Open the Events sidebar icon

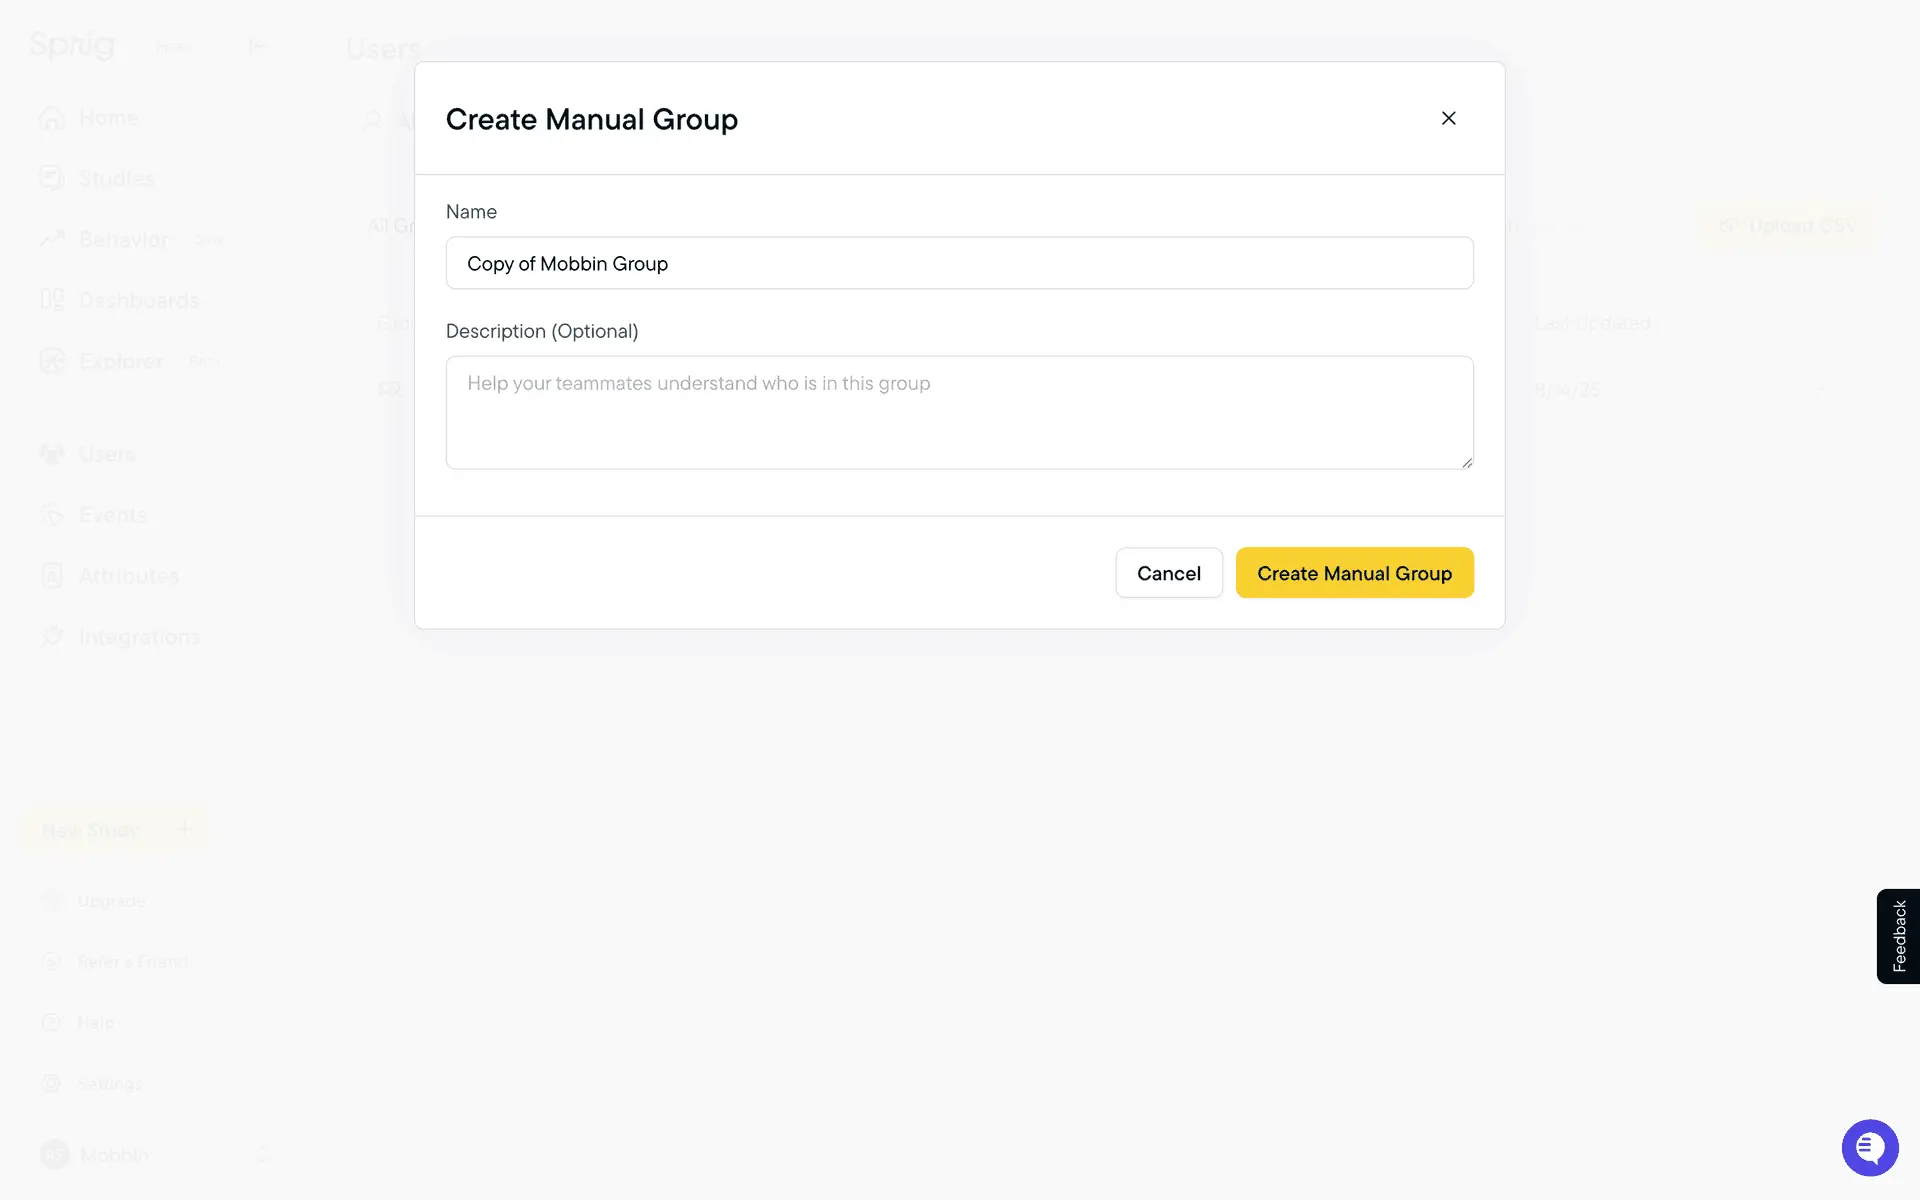(52, 515)
